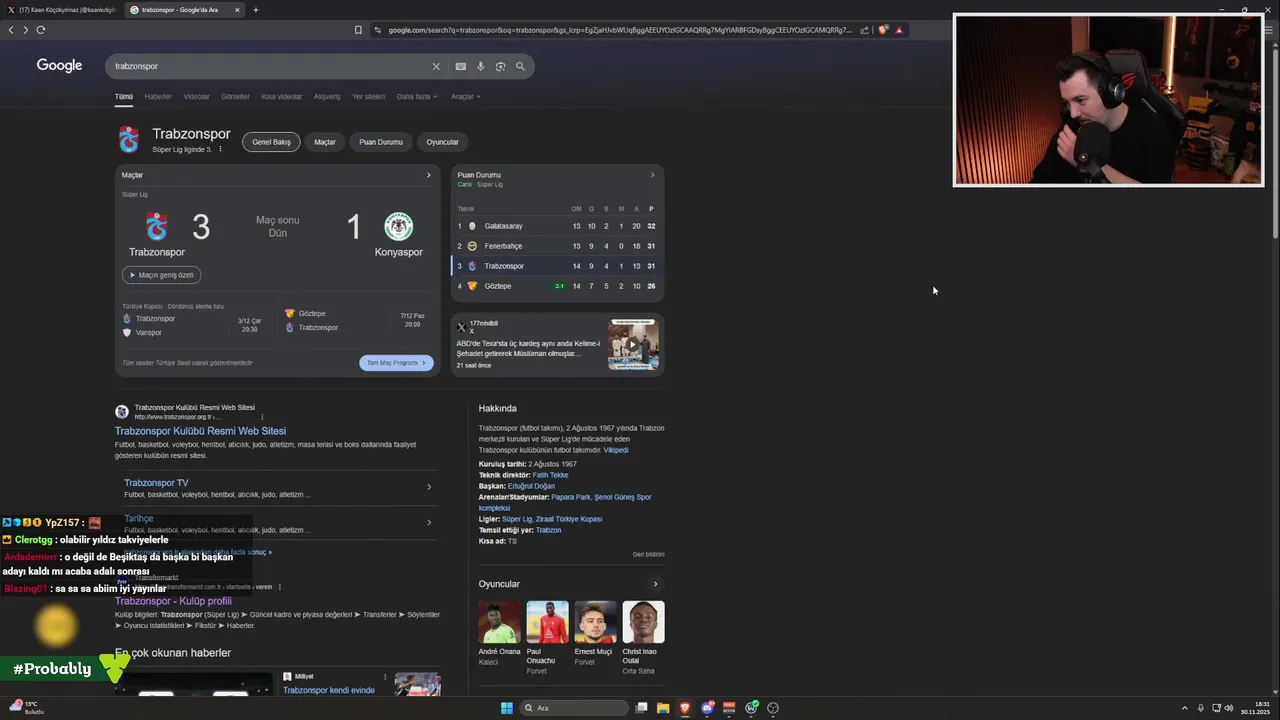Open the Araçlar tools dropdown
The image size is (1280, 720).
pyautogui.click(x=465, y=97)
